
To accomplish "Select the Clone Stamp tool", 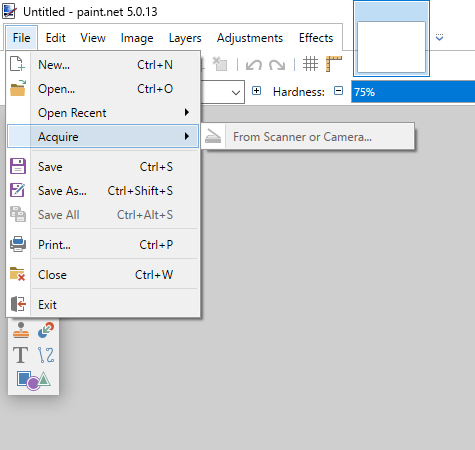I will click(x=21, y=330).
